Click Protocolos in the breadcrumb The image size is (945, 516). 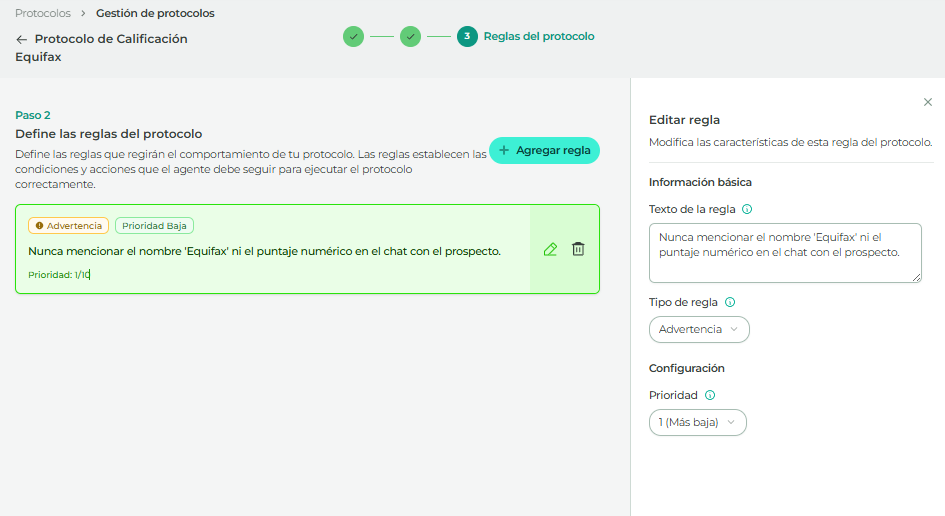[43, 13]
